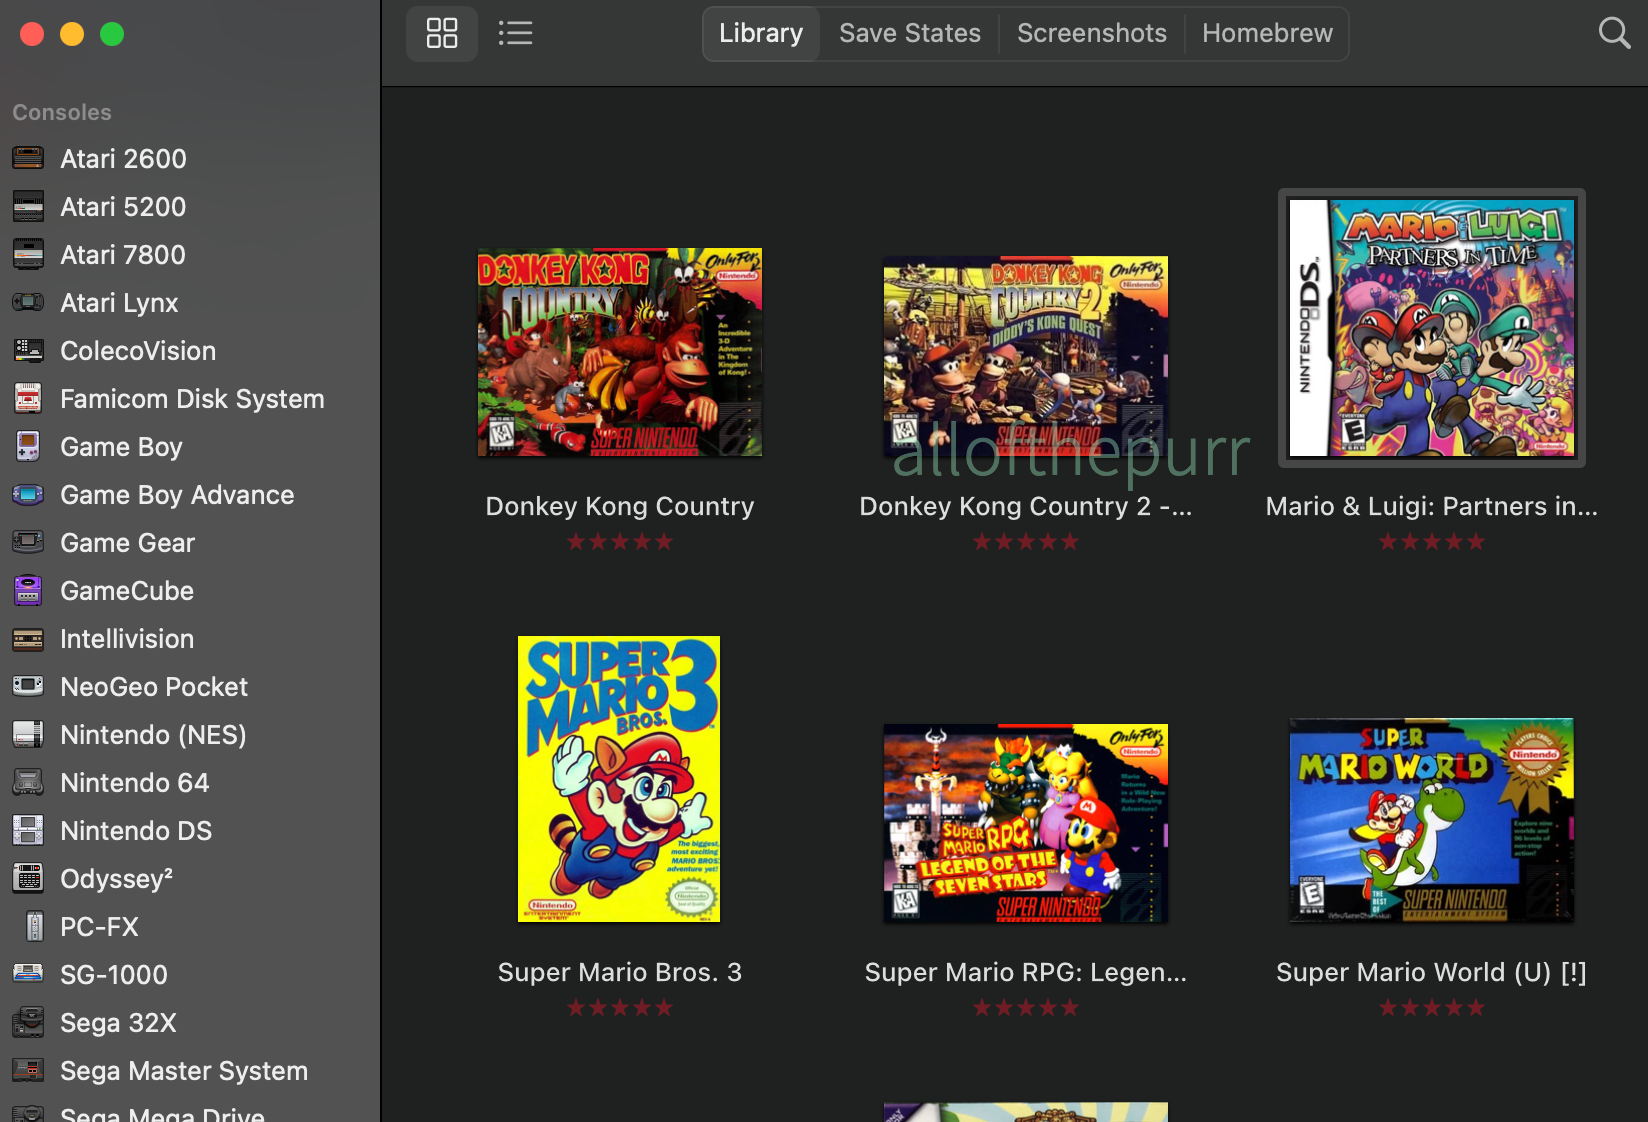The image size is (1648, 1122).
Task: Click the Sega Master System icon
Action: click(28, 1070)
